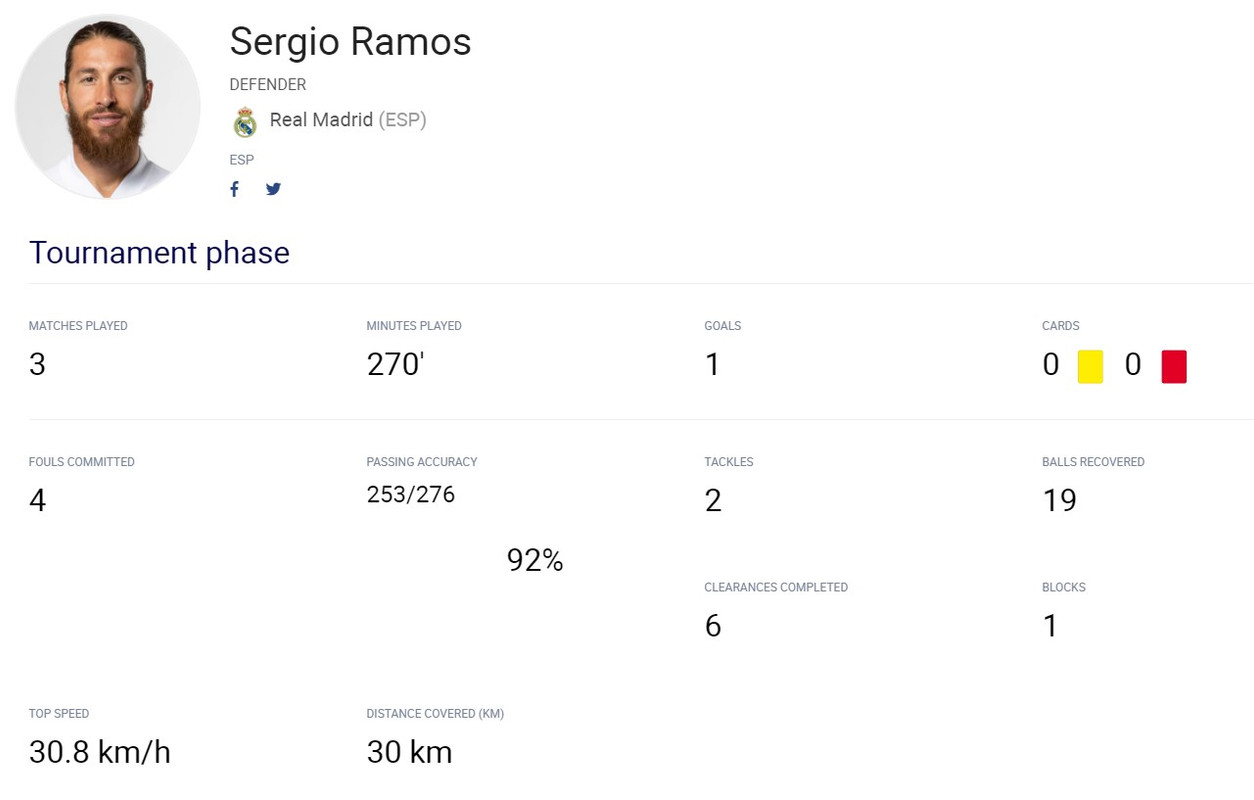Click the 92% passing accuracy value

(535, 561)
